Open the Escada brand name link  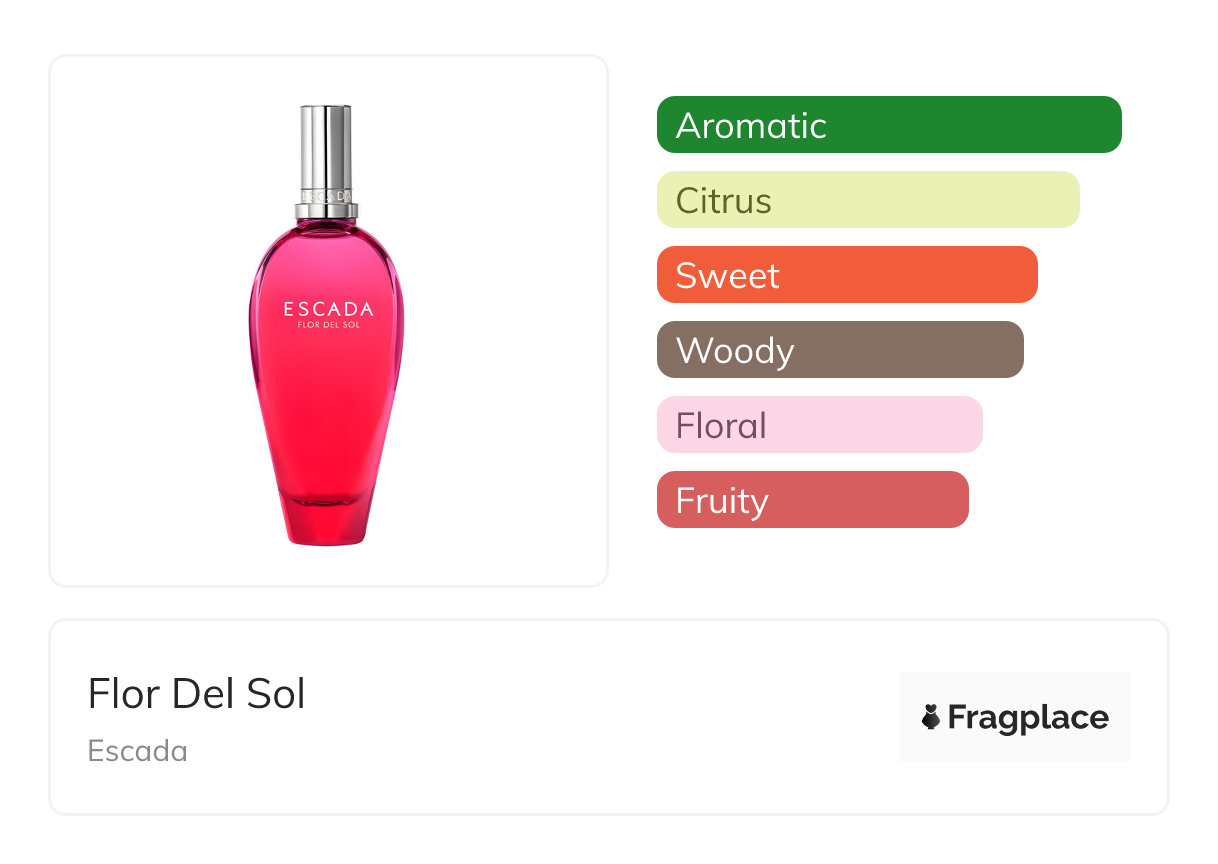(138, 751)
